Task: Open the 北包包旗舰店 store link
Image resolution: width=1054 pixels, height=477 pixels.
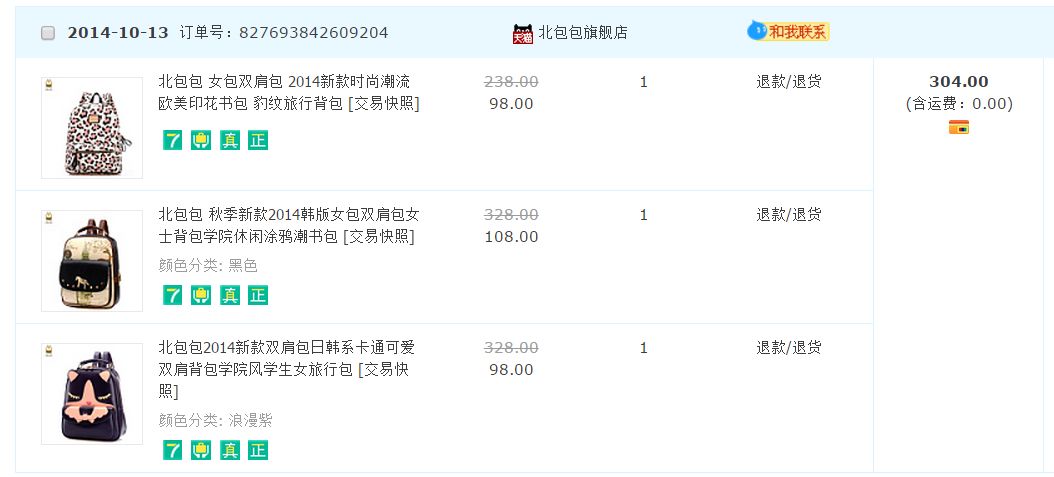Action: (583, 33)
